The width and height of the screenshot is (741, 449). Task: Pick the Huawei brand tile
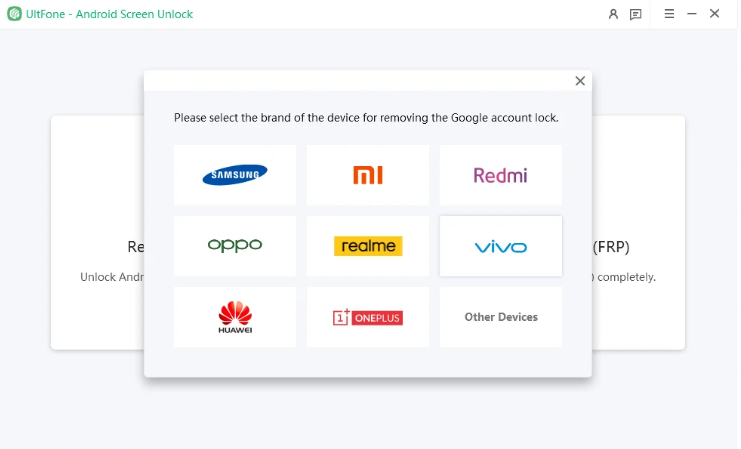click(235, 317)
